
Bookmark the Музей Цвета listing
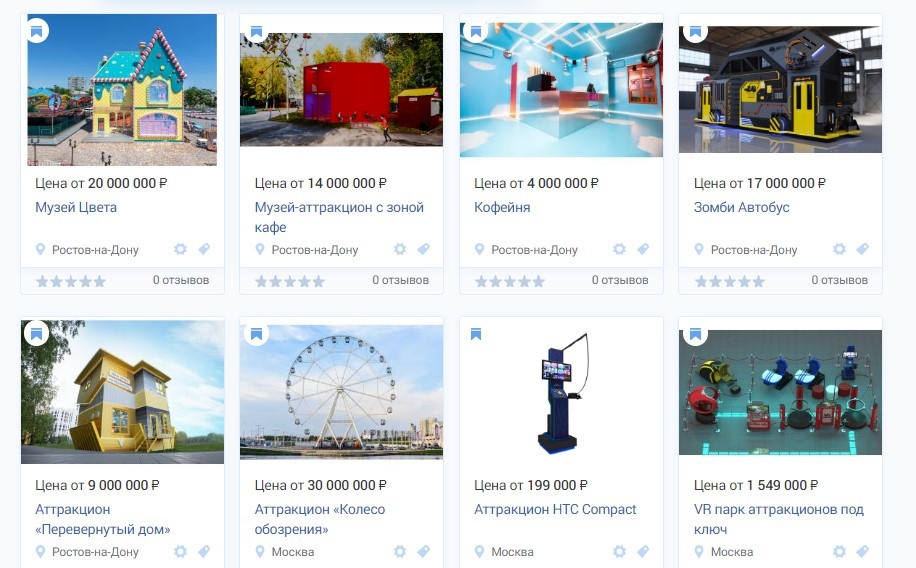pyautogui.click(x=37, y=31)
